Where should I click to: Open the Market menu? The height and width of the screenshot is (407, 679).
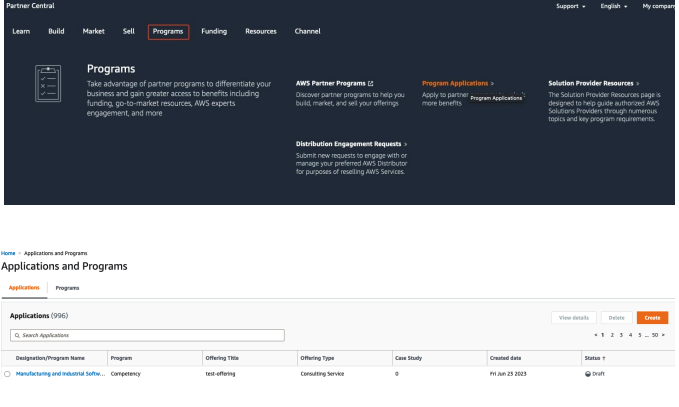(x=94, y=31)
